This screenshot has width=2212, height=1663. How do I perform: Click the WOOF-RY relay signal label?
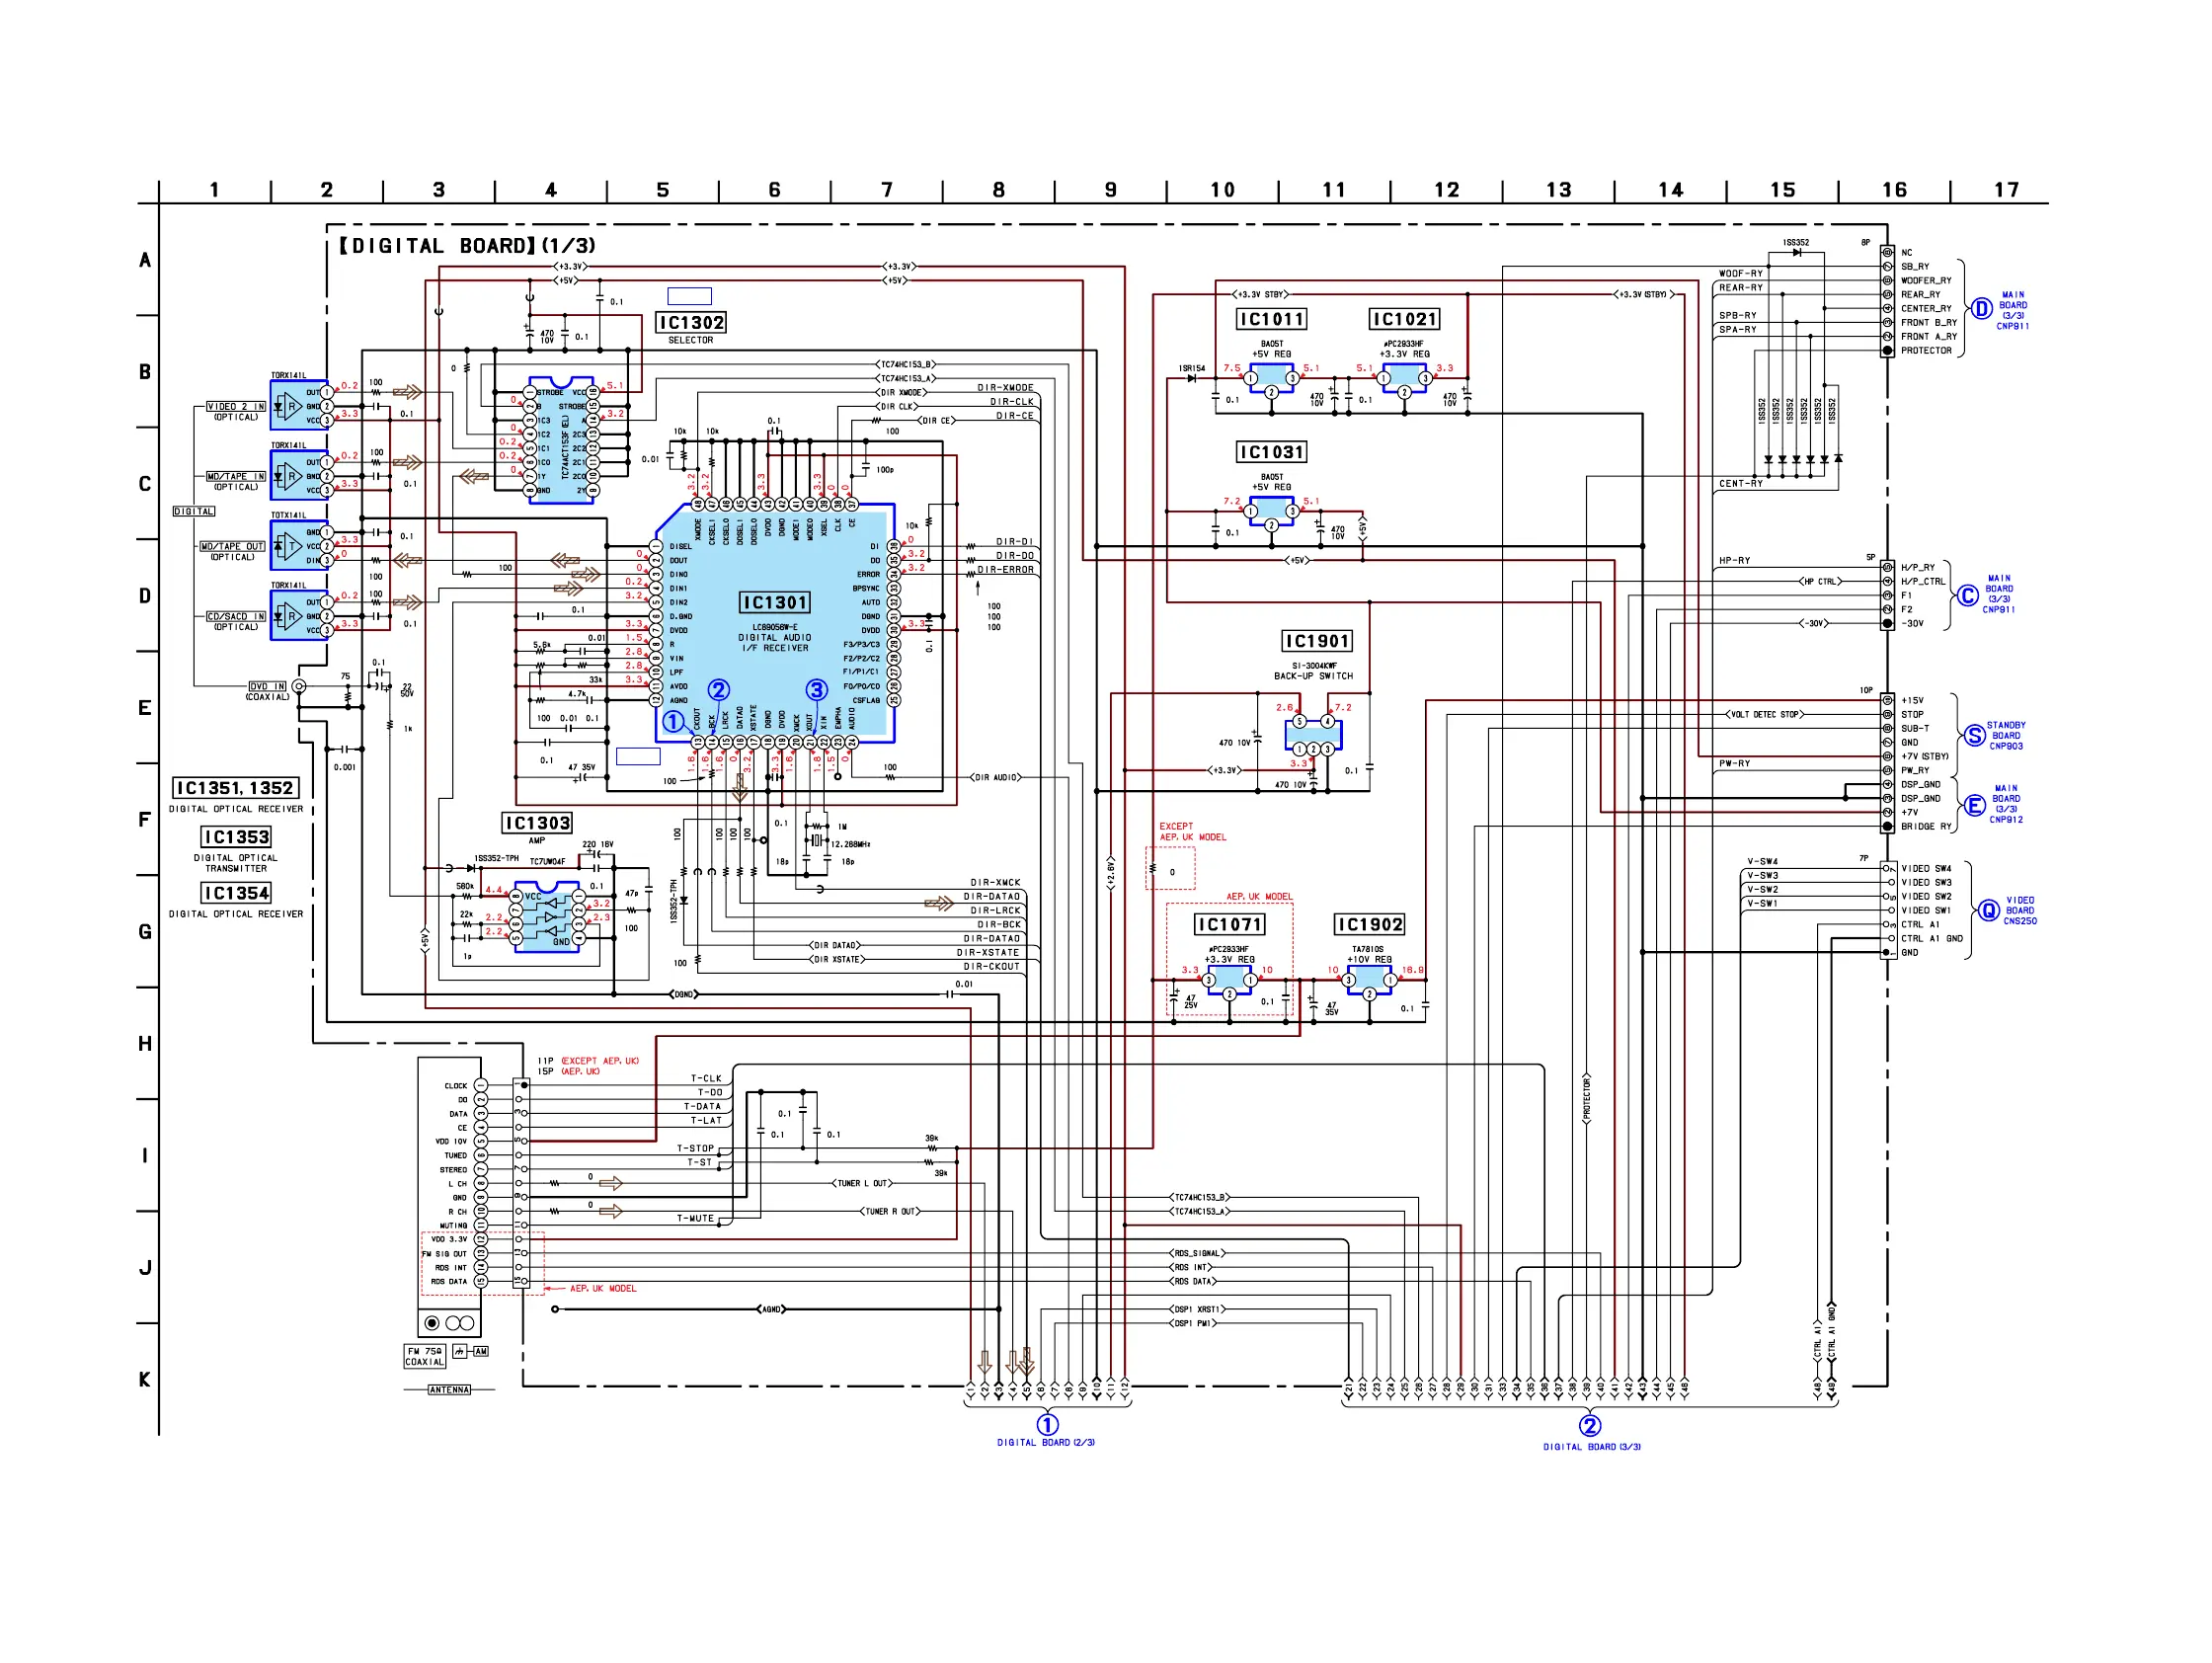(x=1740, y=274)
